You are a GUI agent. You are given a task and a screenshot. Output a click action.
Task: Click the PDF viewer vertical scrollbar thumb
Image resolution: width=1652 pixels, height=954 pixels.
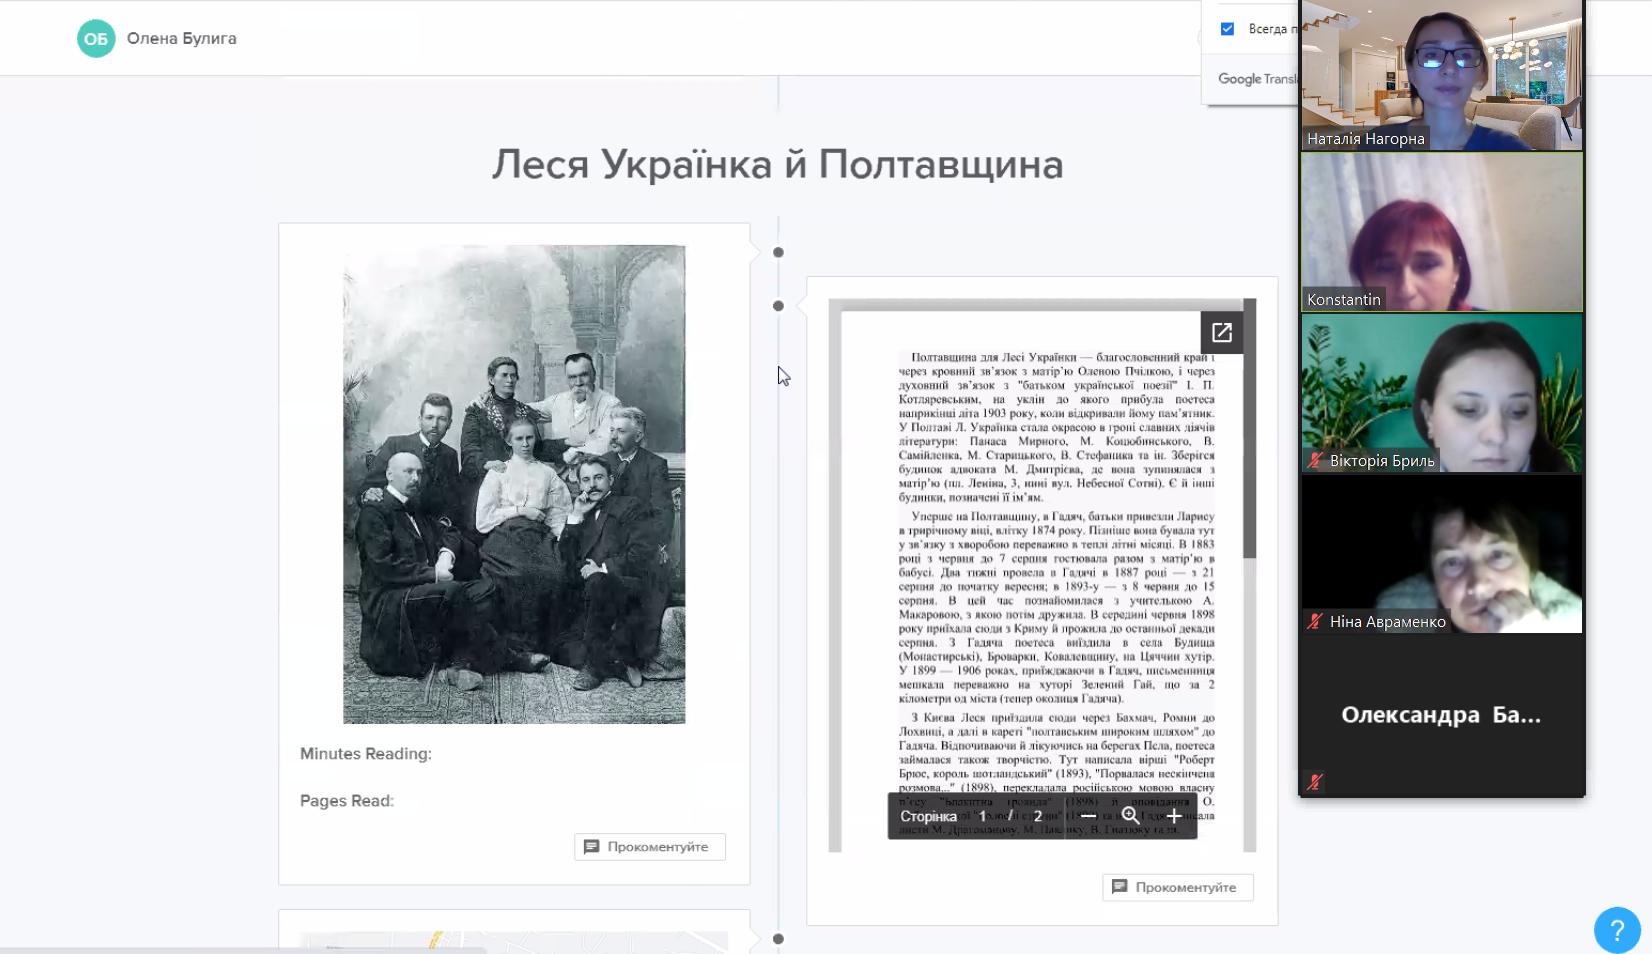click(x=1249, y=430)
